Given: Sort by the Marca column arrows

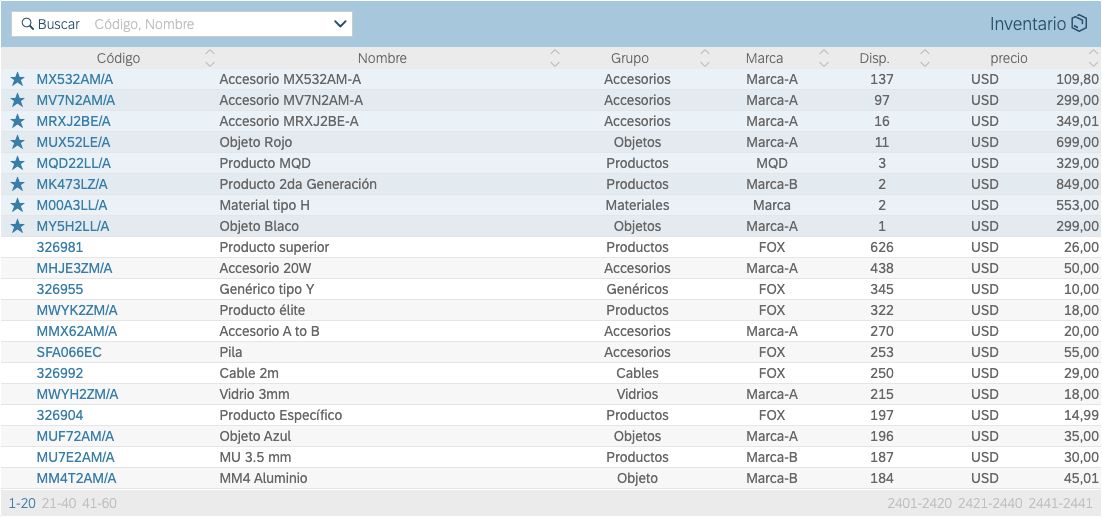Looking at the screenshot, I should pyautogui.click(x=824, y=58).
